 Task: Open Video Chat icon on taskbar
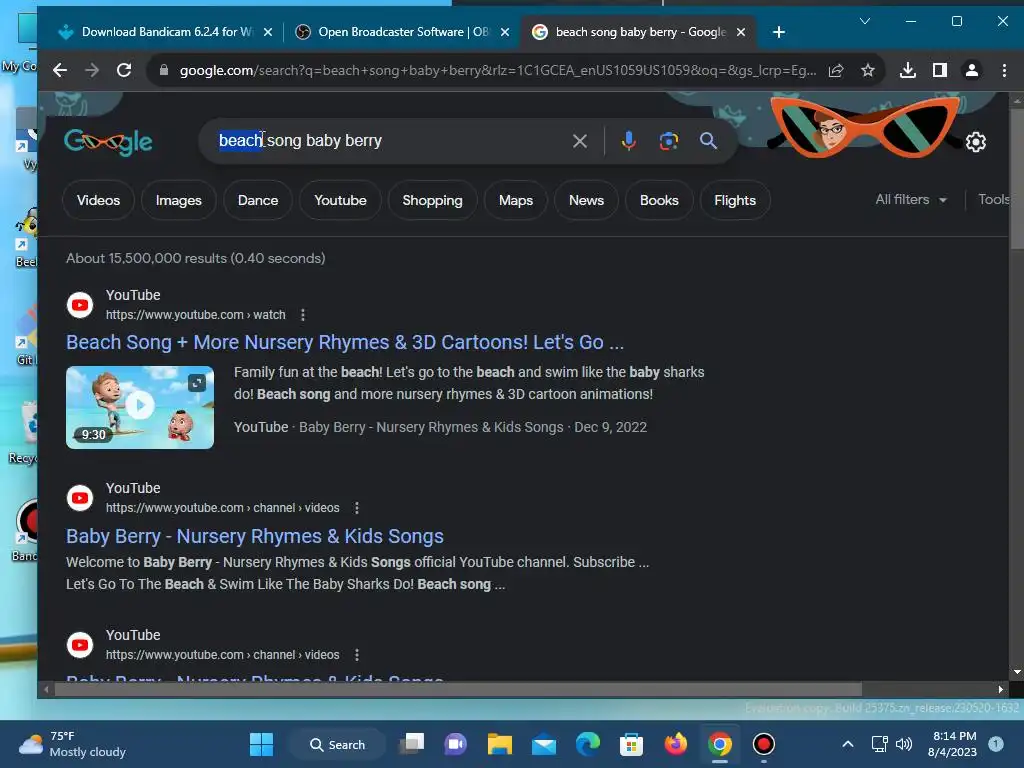coord(455,744)
